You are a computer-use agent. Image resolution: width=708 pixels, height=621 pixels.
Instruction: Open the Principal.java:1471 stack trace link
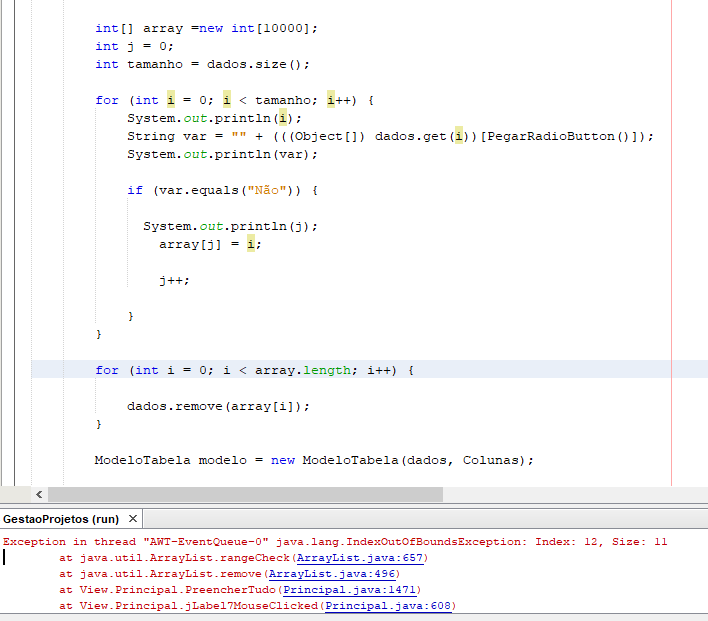pos(350,589)
